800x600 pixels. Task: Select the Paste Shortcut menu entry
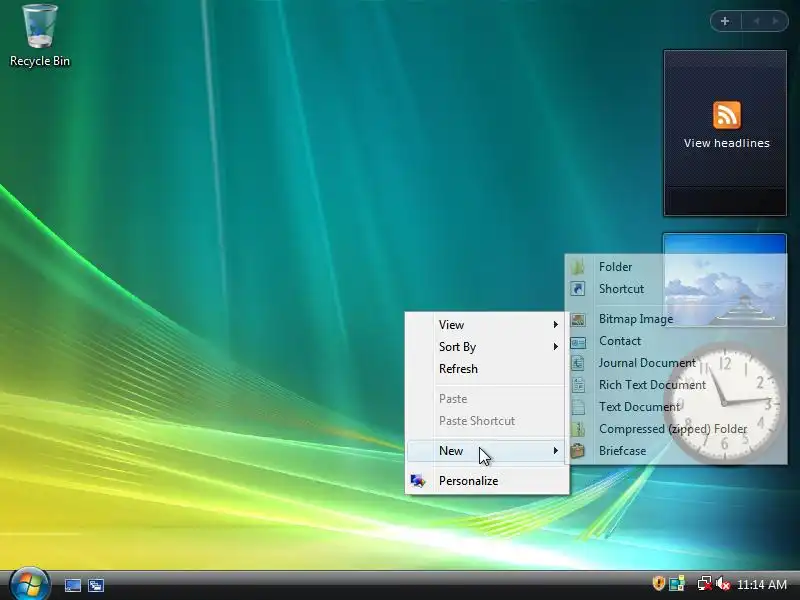[x=487, y=421]
